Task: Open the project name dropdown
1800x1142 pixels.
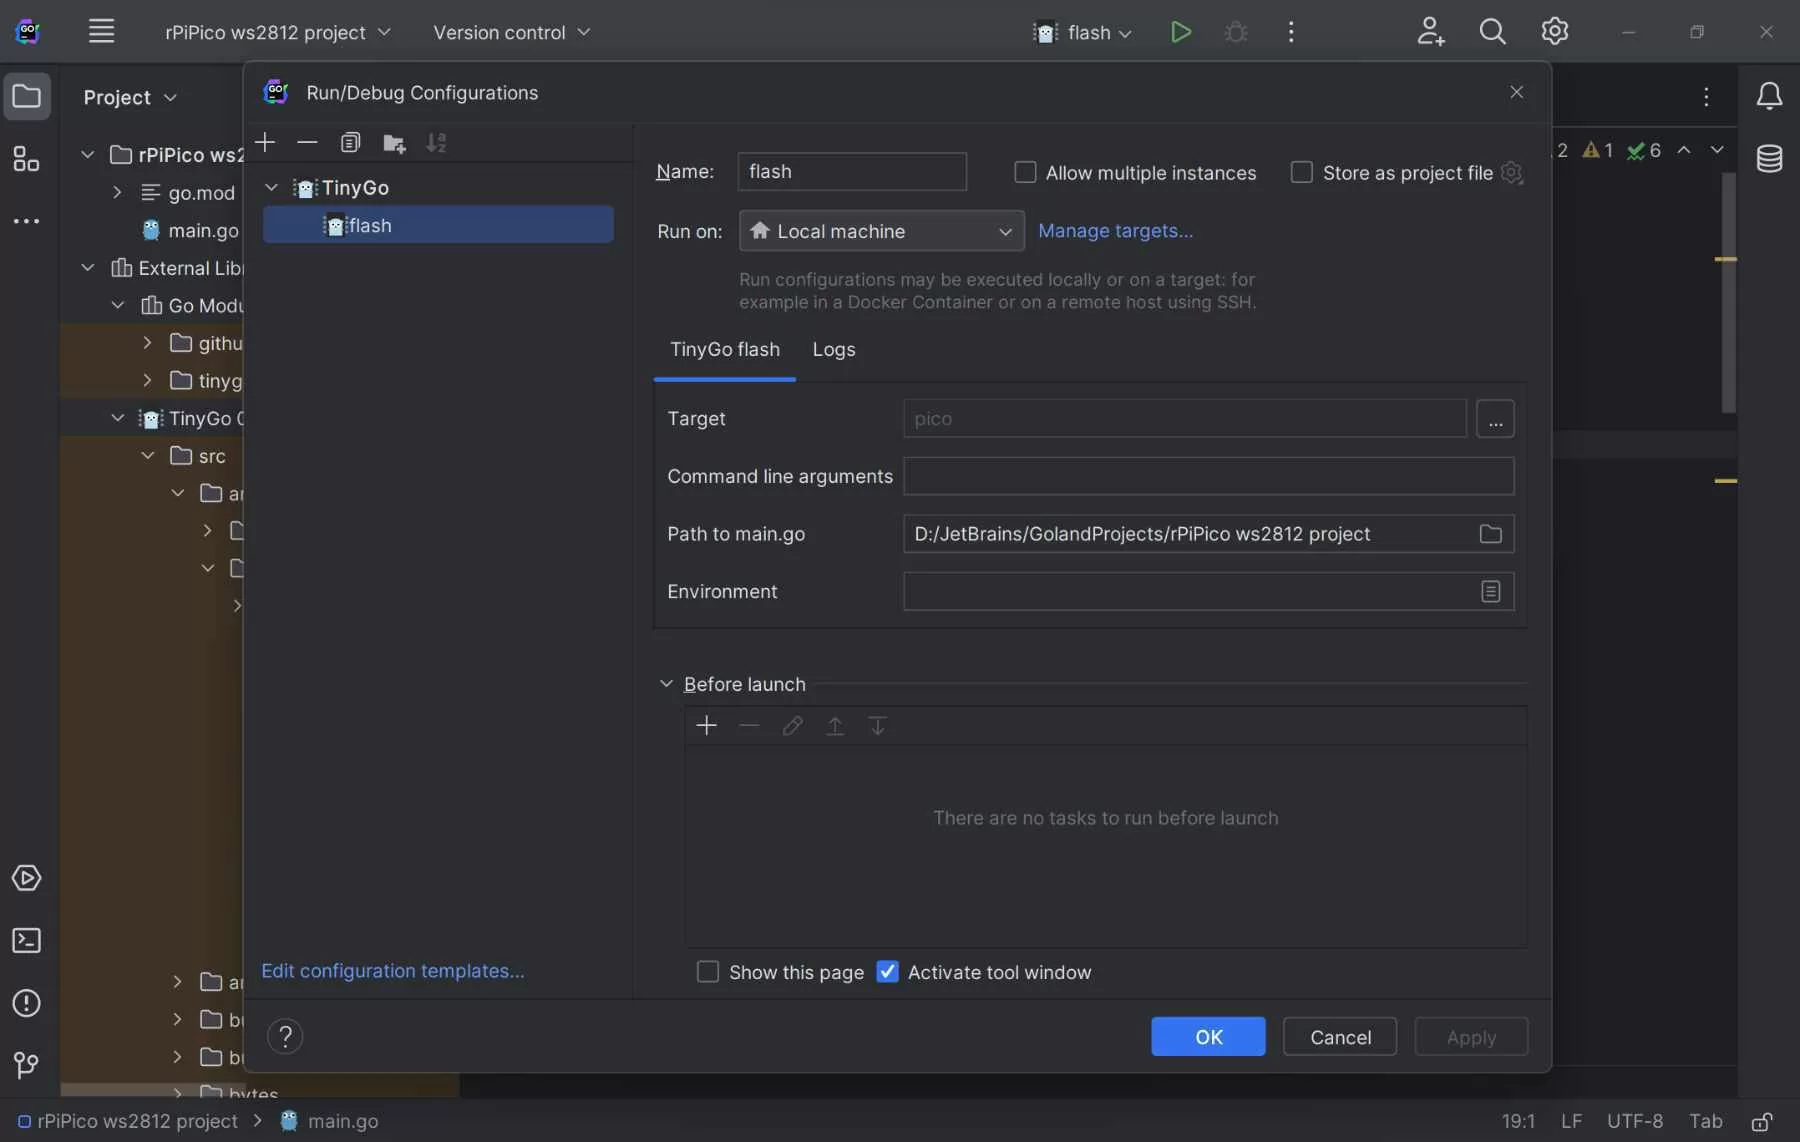Action: click(x=278, y=32)
